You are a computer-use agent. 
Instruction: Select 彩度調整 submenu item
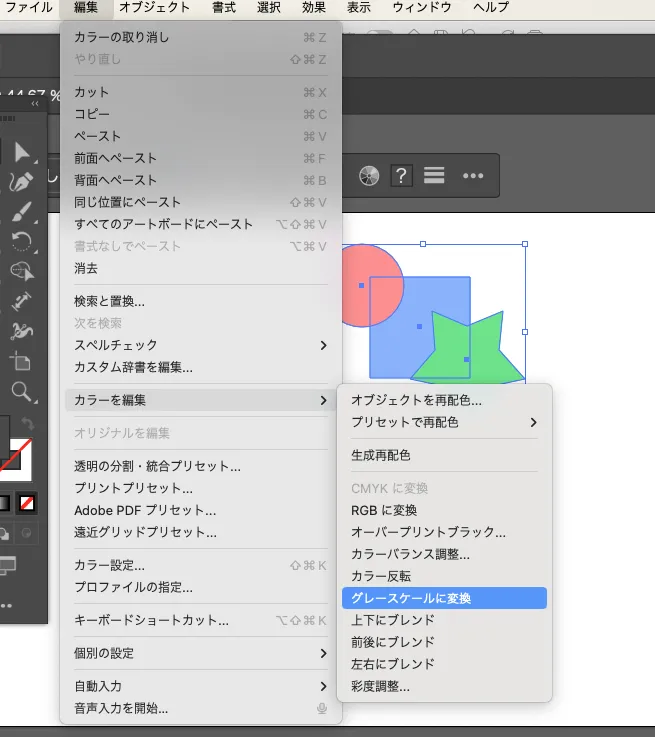pos(444,686)
